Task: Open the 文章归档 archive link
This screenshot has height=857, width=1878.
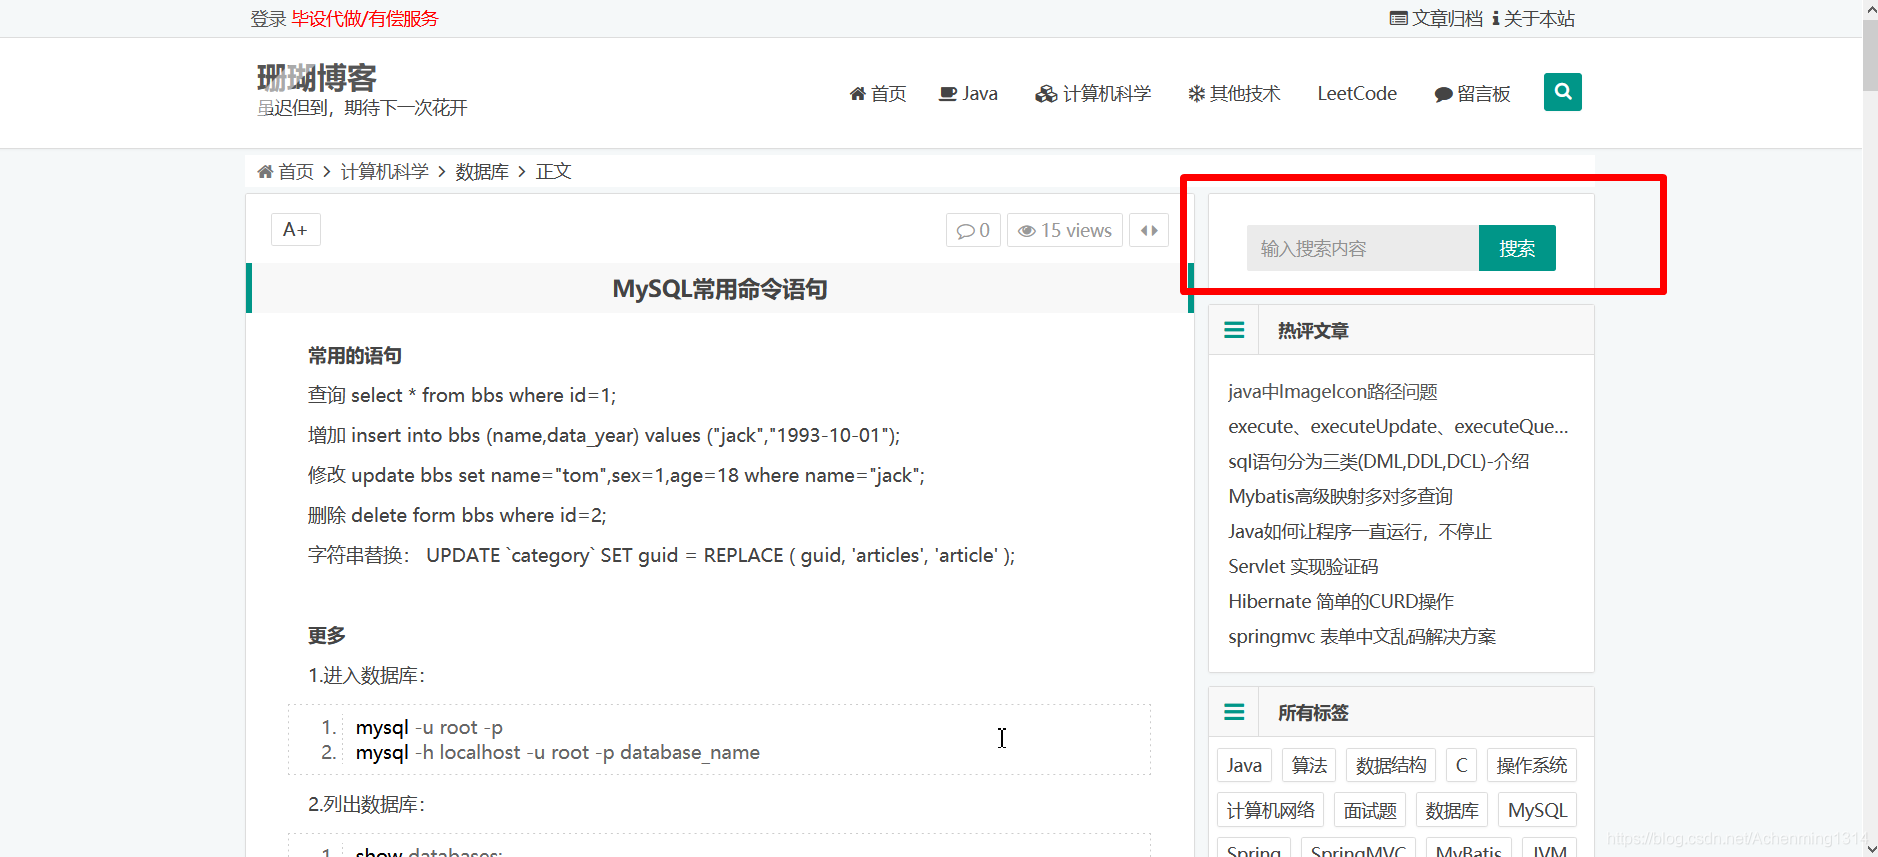Action: [x=1436, y=18]
